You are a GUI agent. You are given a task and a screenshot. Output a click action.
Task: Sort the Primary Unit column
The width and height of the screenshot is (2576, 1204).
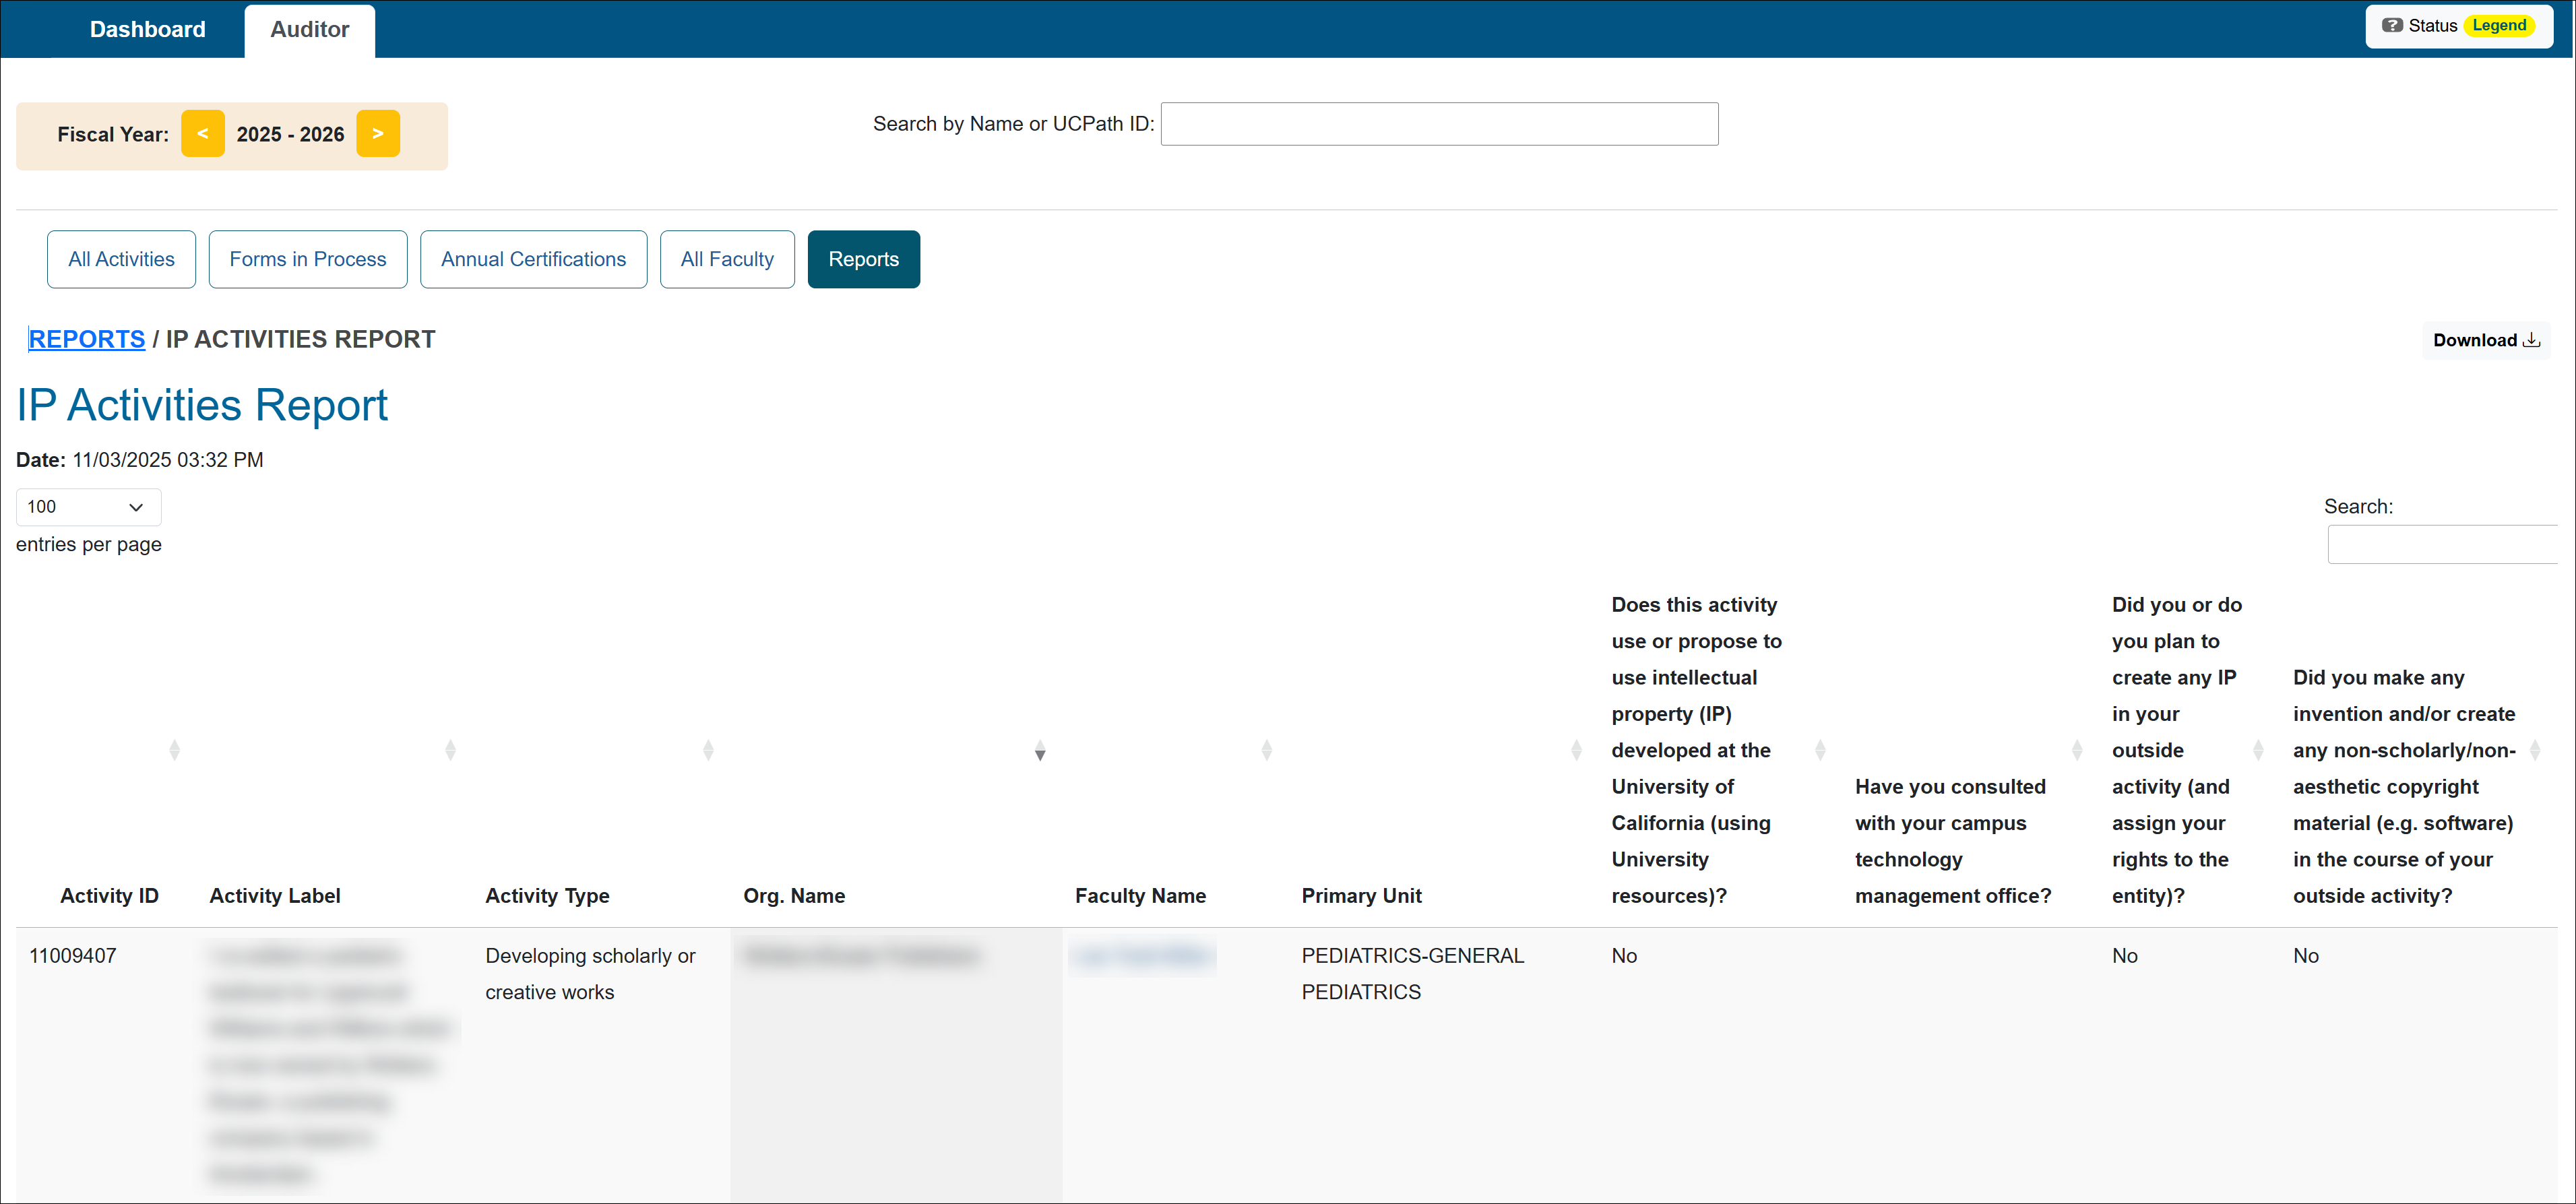tap(1577, 749)
